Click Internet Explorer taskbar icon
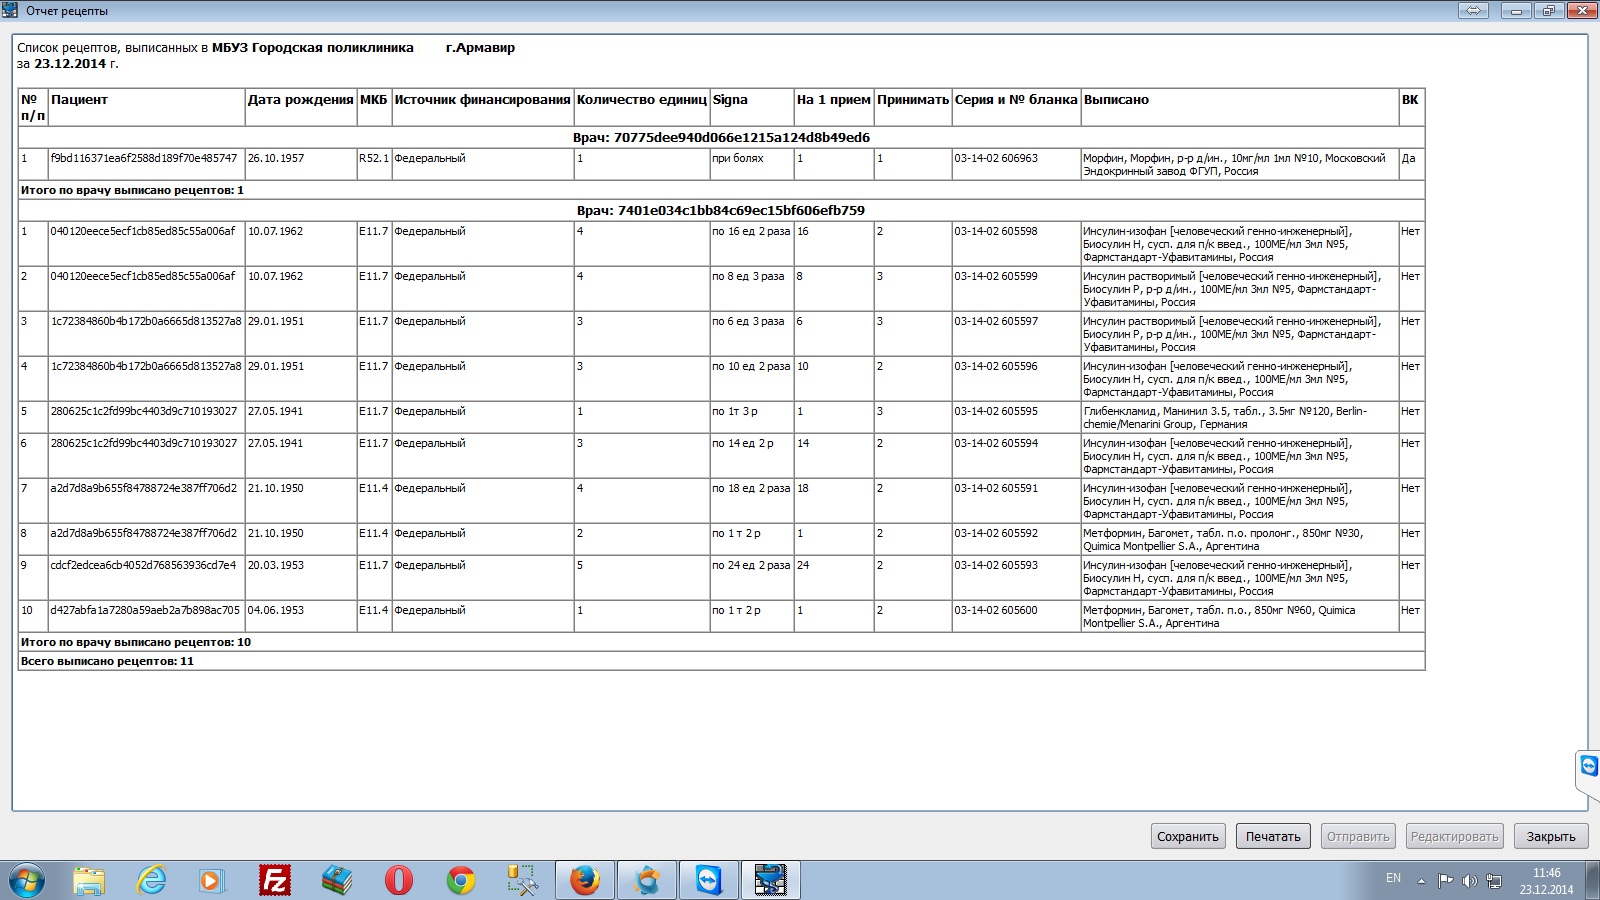The image size is (1600, 900). 151,880
